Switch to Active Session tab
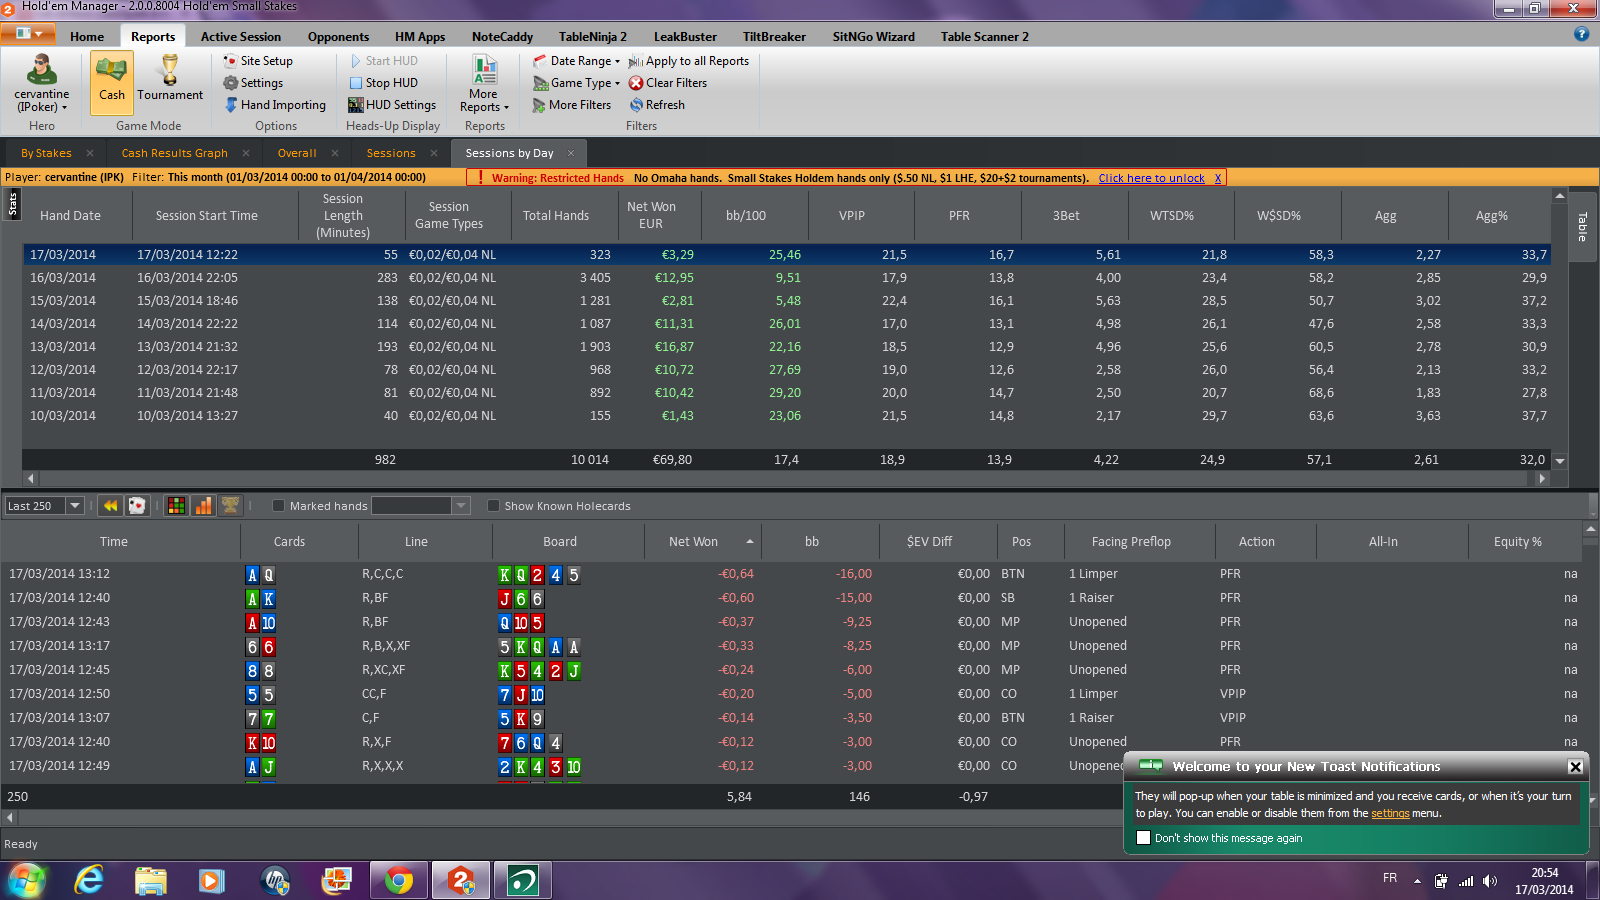 pyautogui.click(x=241, y=37)
